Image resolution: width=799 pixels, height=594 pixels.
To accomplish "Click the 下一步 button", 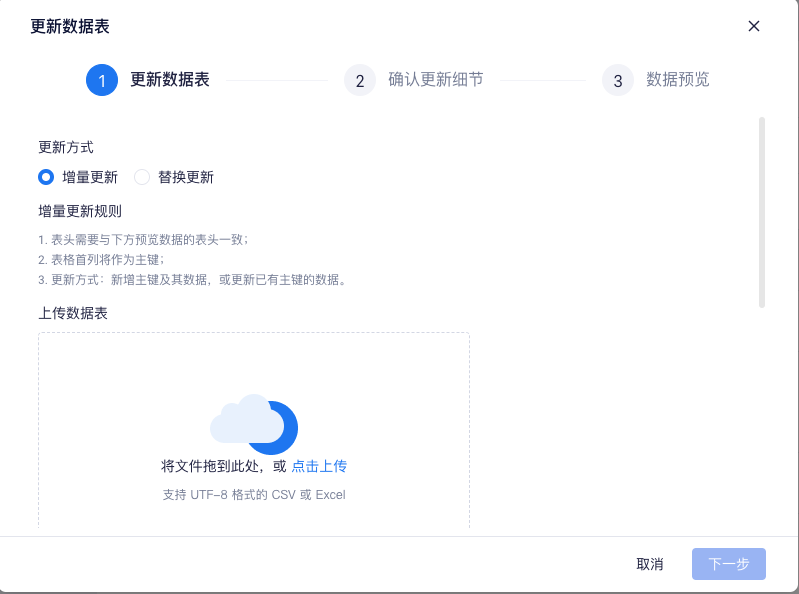I will point(729,564).
